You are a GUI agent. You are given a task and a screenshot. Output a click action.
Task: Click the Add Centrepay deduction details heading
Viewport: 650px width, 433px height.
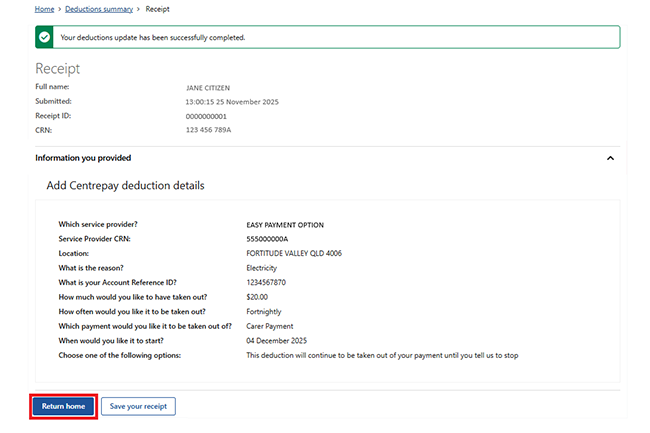[x=125, y=186]
